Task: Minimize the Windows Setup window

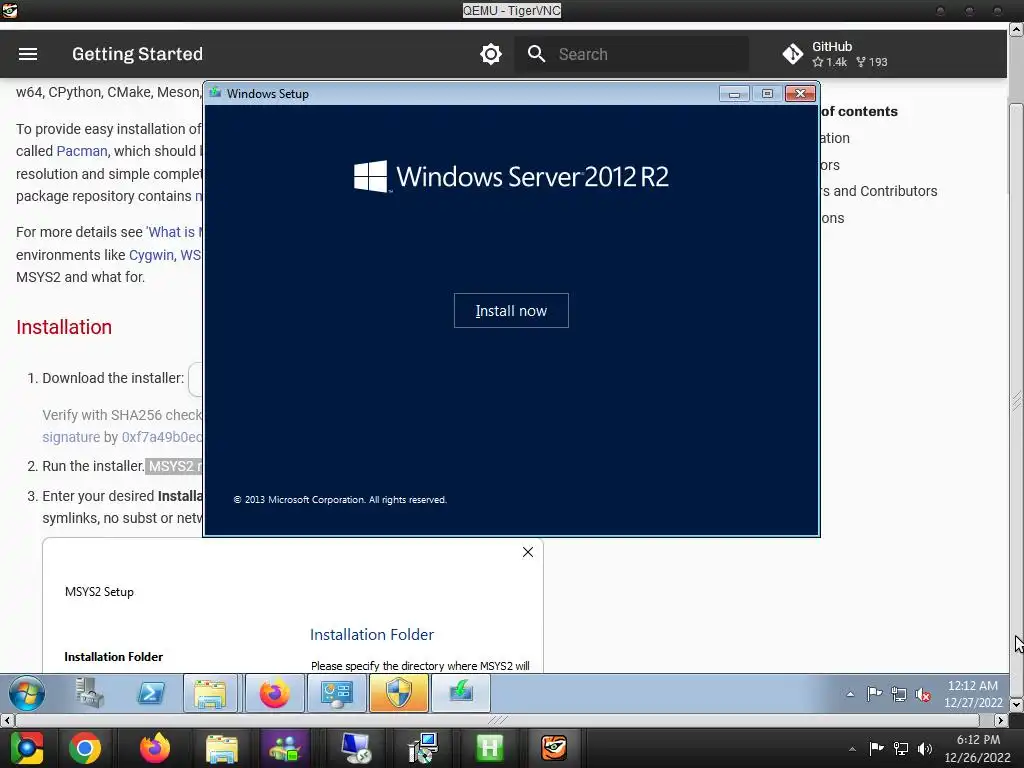Action: (x=734, y=93)
